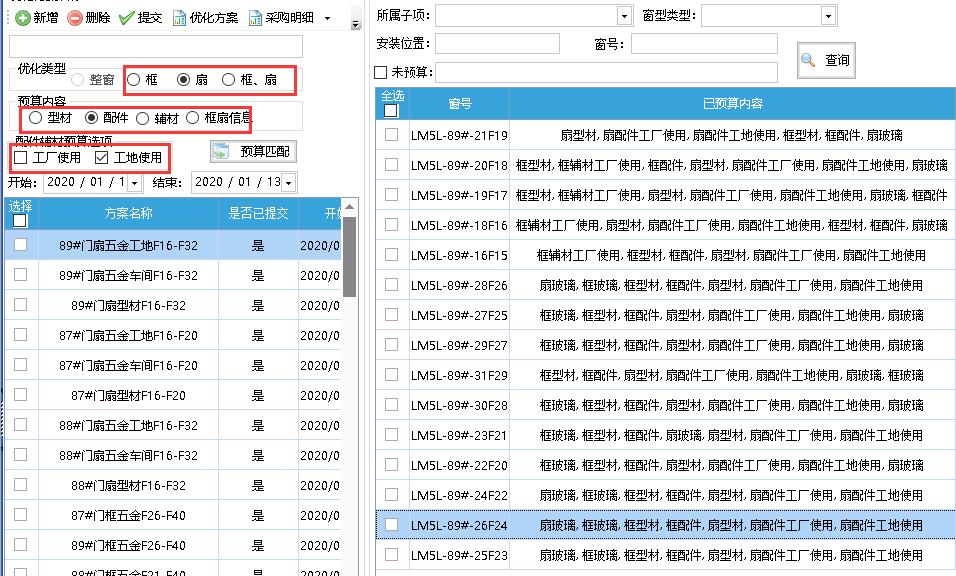Select the 框 radio option
The image size is (956, 576).
pyautogui.click(x=135, y=79)
